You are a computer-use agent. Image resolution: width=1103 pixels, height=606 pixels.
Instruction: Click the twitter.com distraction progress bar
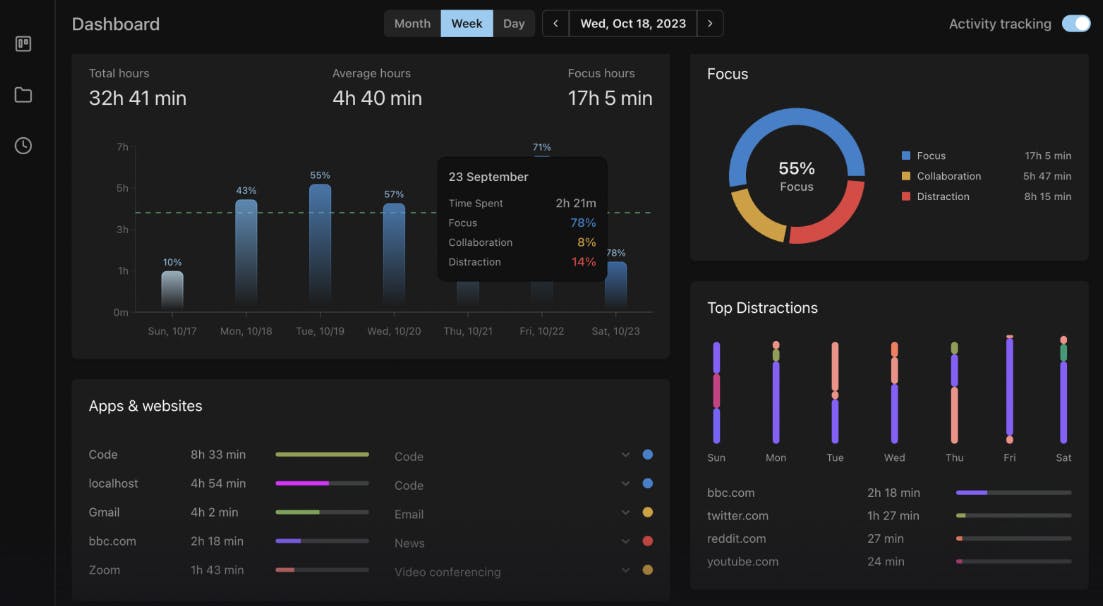click(1014, 516)
